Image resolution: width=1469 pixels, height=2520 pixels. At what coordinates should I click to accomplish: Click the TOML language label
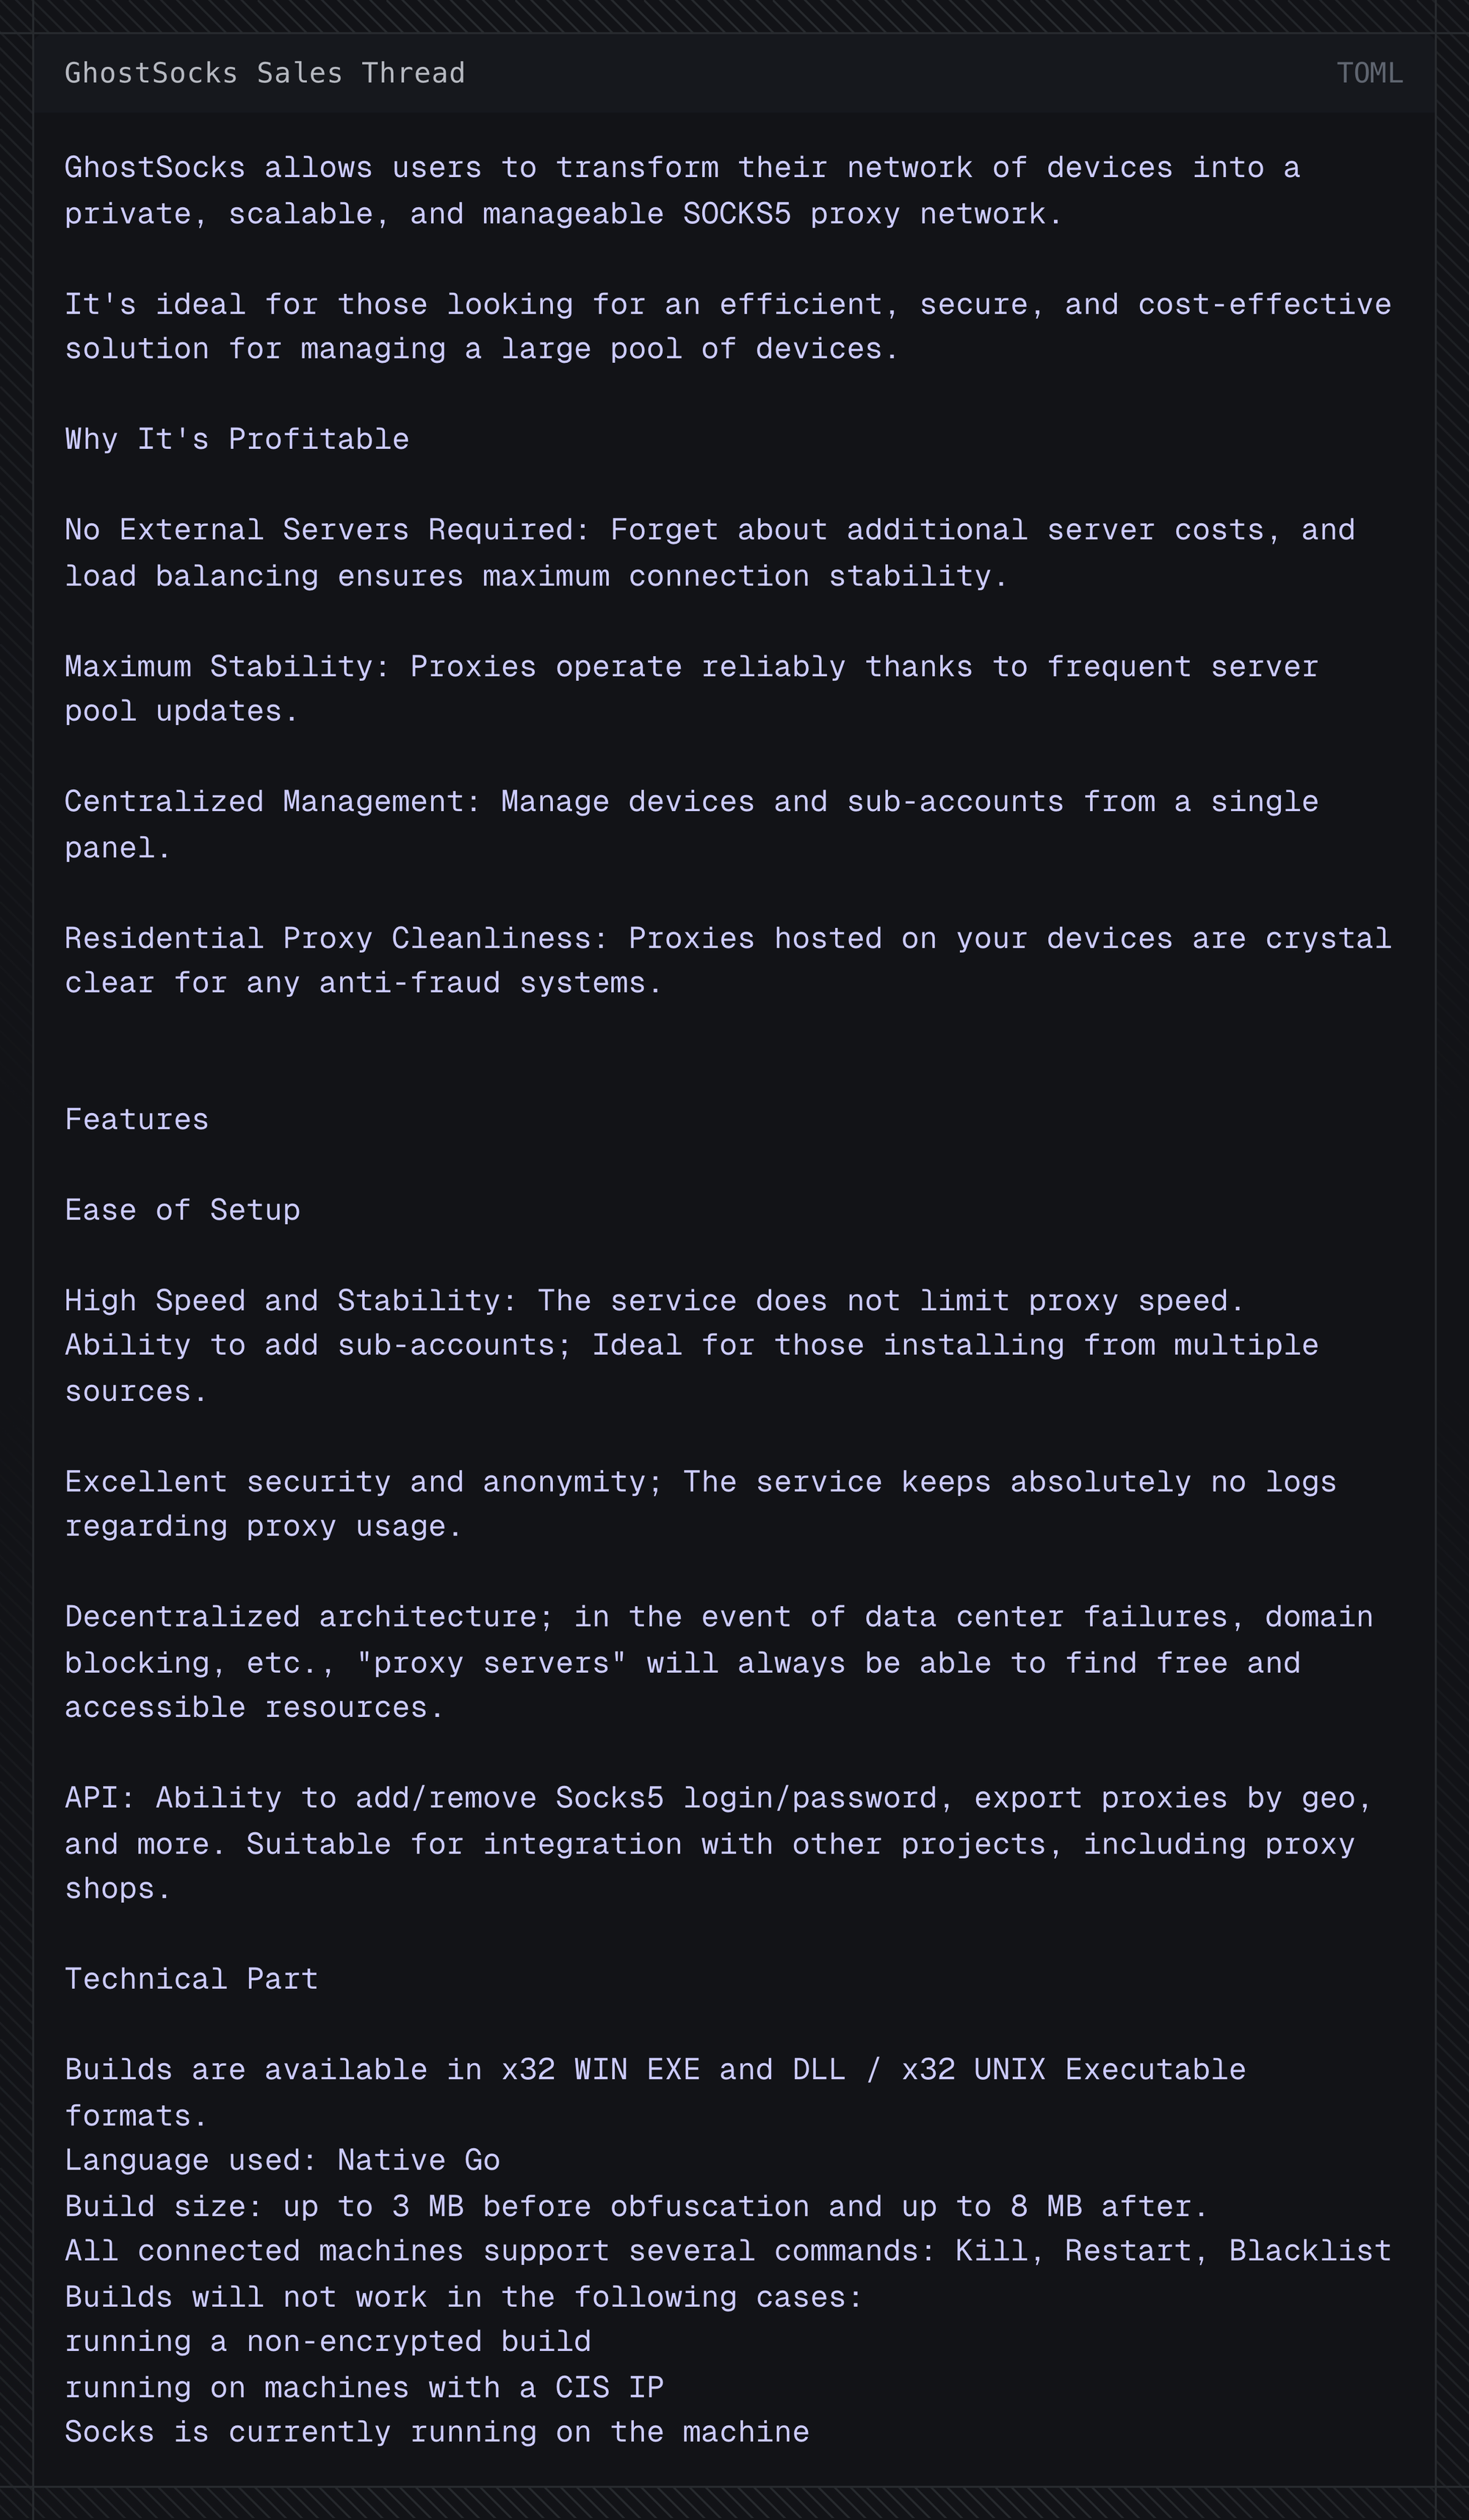pyautogui.click(x=1369, y=73)
